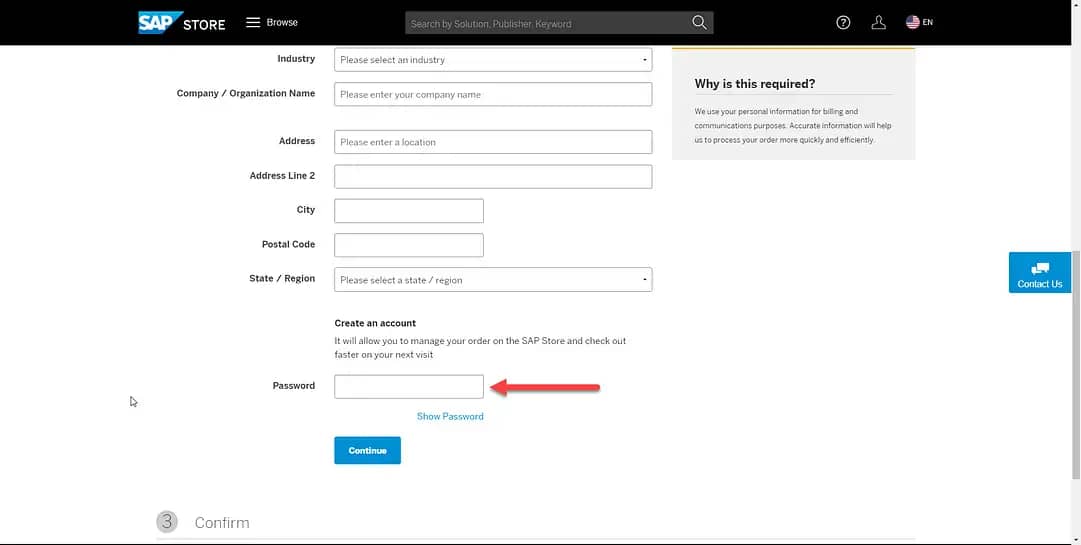Click the Password input box

[x=409, y=387]
